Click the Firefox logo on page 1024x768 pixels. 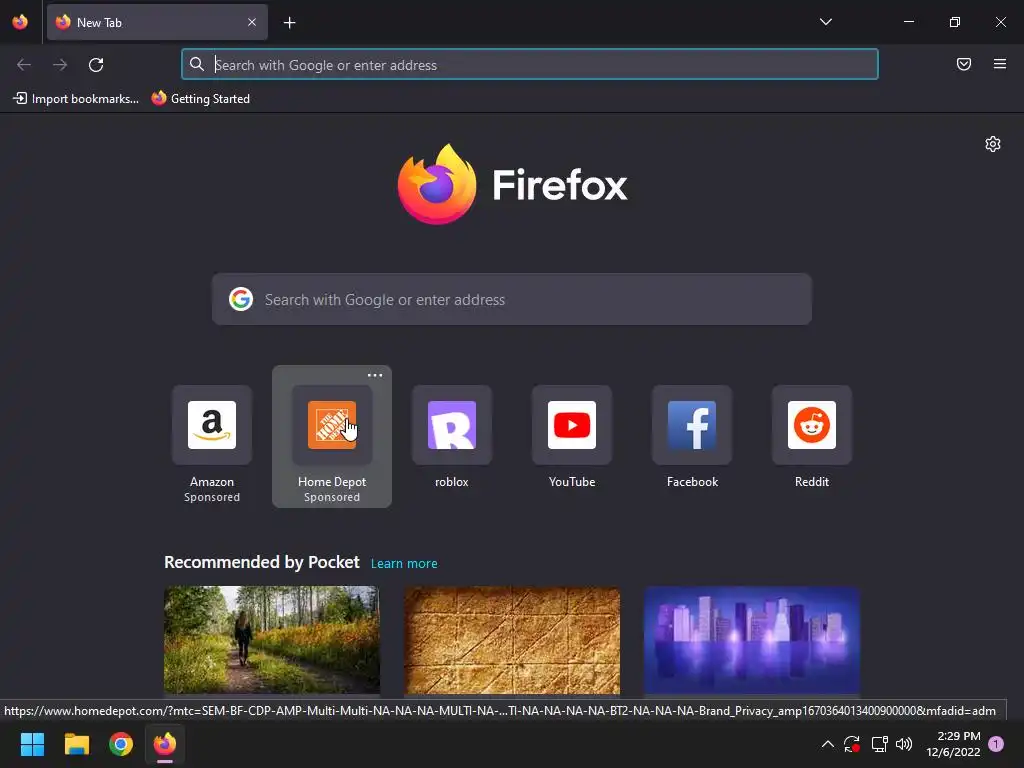(512, 185)
